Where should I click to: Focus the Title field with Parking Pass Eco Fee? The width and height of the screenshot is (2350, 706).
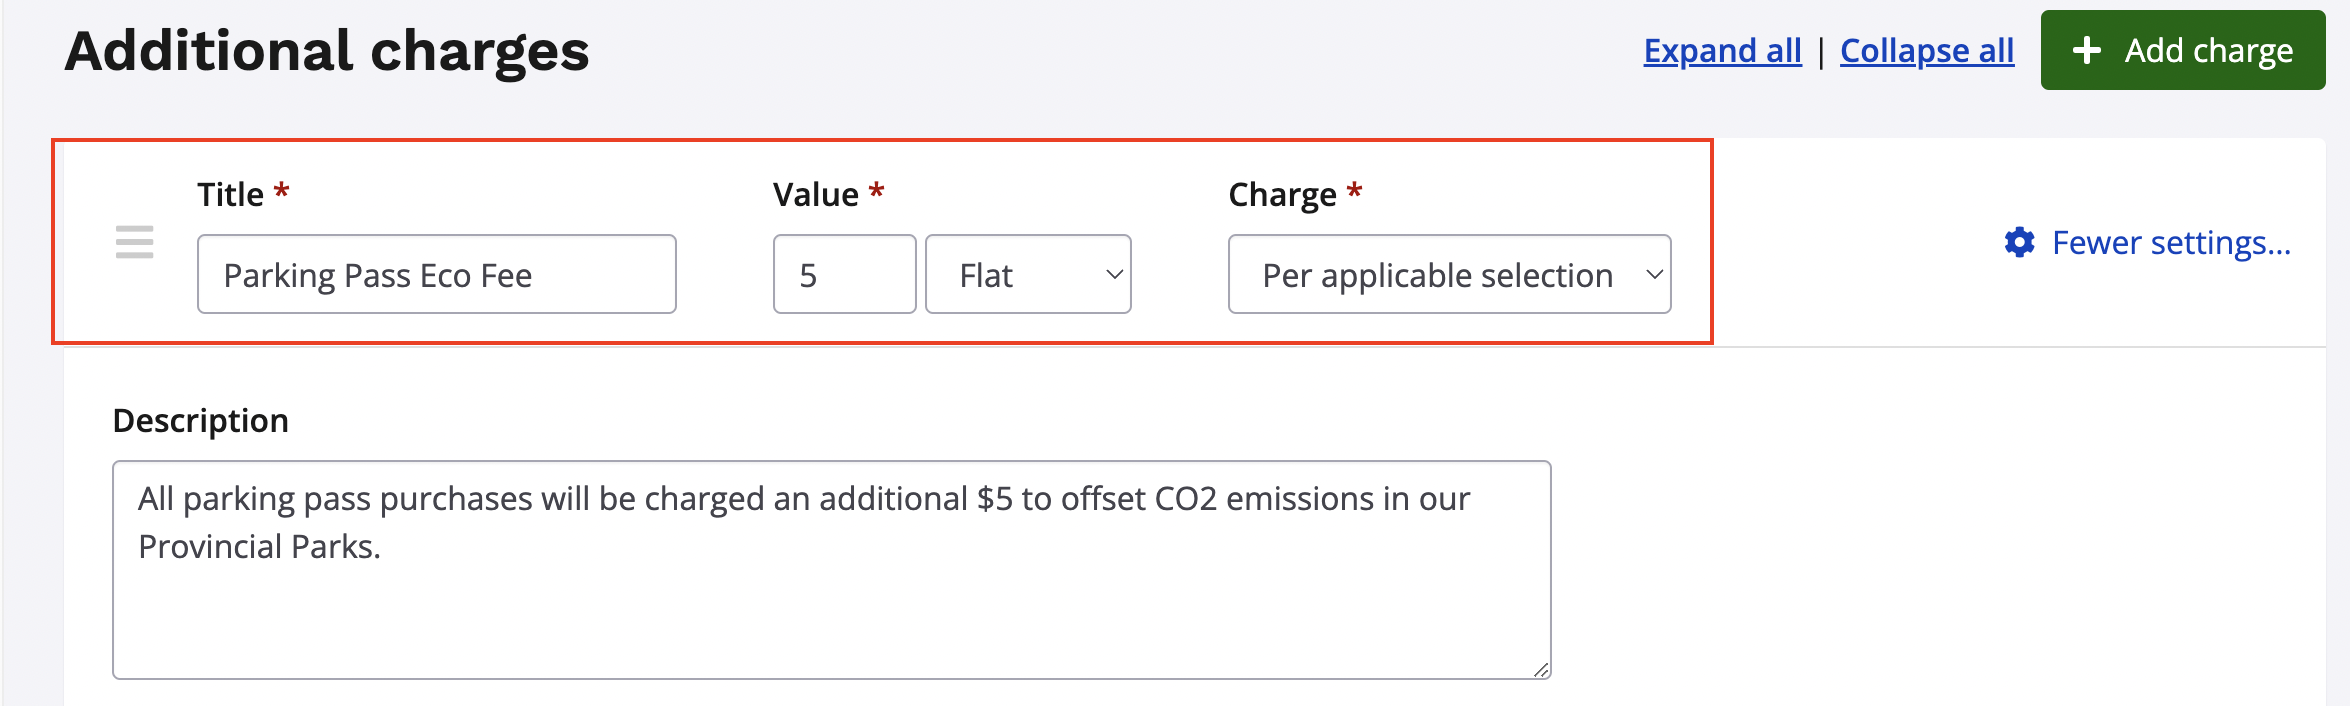click(436, 274)
